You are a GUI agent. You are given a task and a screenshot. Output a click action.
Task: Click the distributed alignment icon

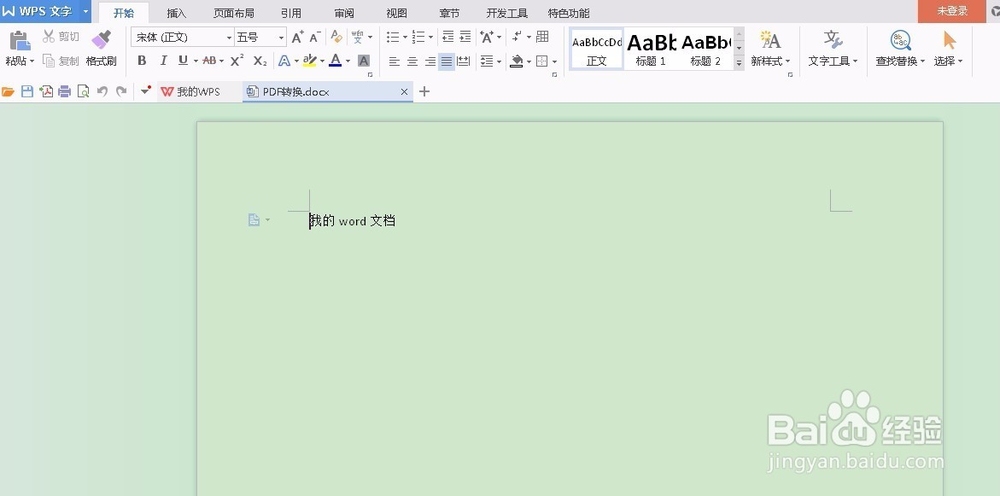click(464, 61)
